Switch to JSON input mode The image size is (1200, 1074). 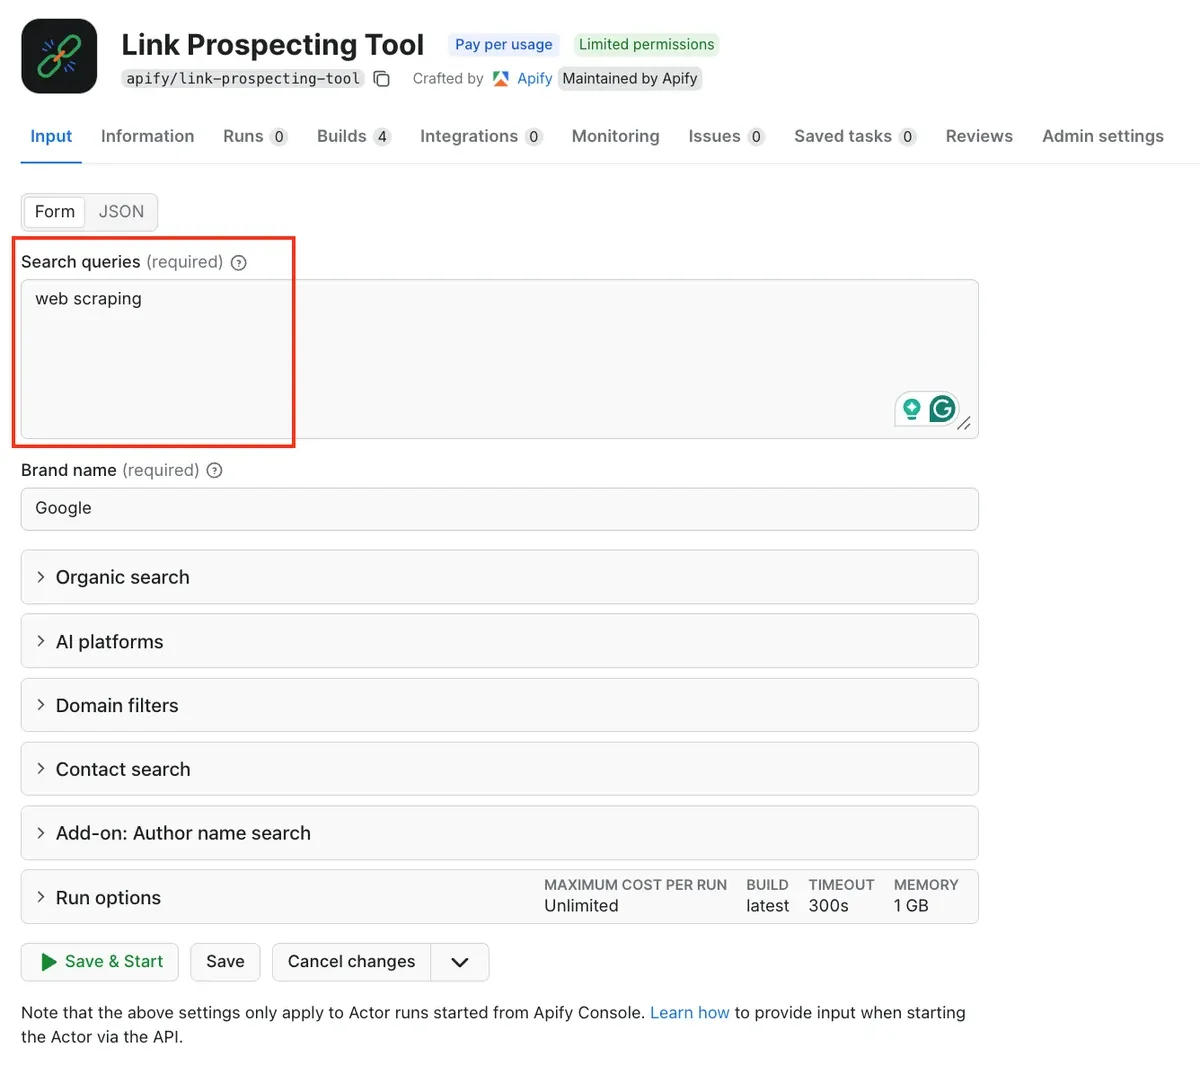(x=121, y=212)
